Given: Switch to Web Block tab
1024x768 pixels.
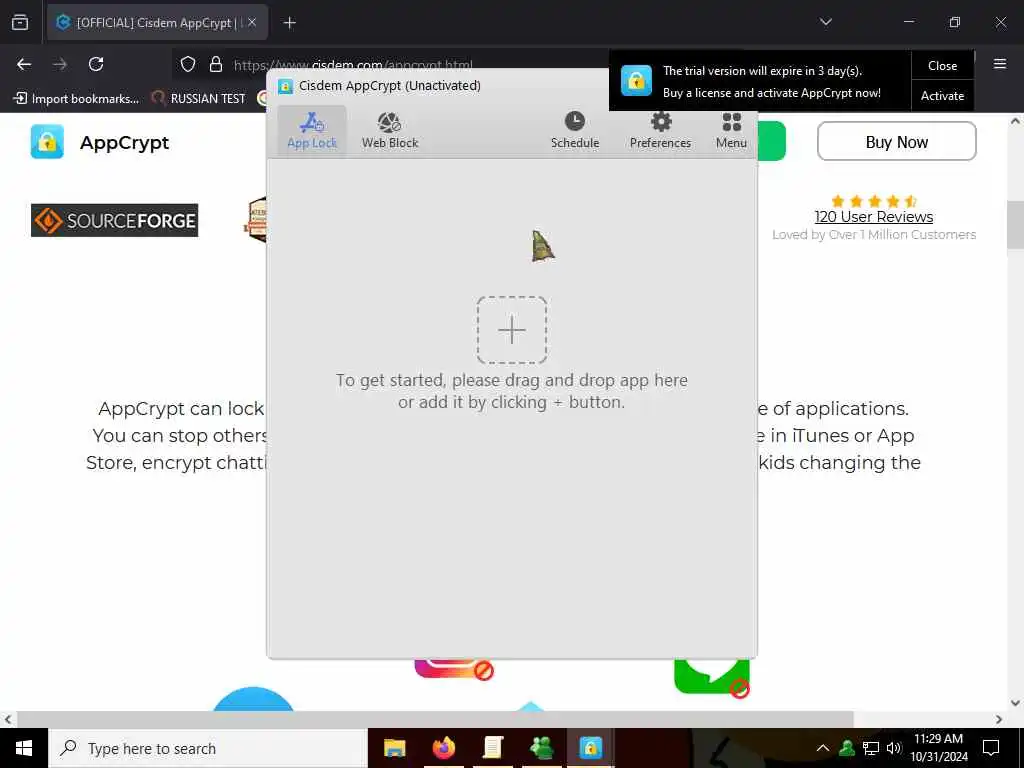Looking at the screenshot, I should pos(390,131).
